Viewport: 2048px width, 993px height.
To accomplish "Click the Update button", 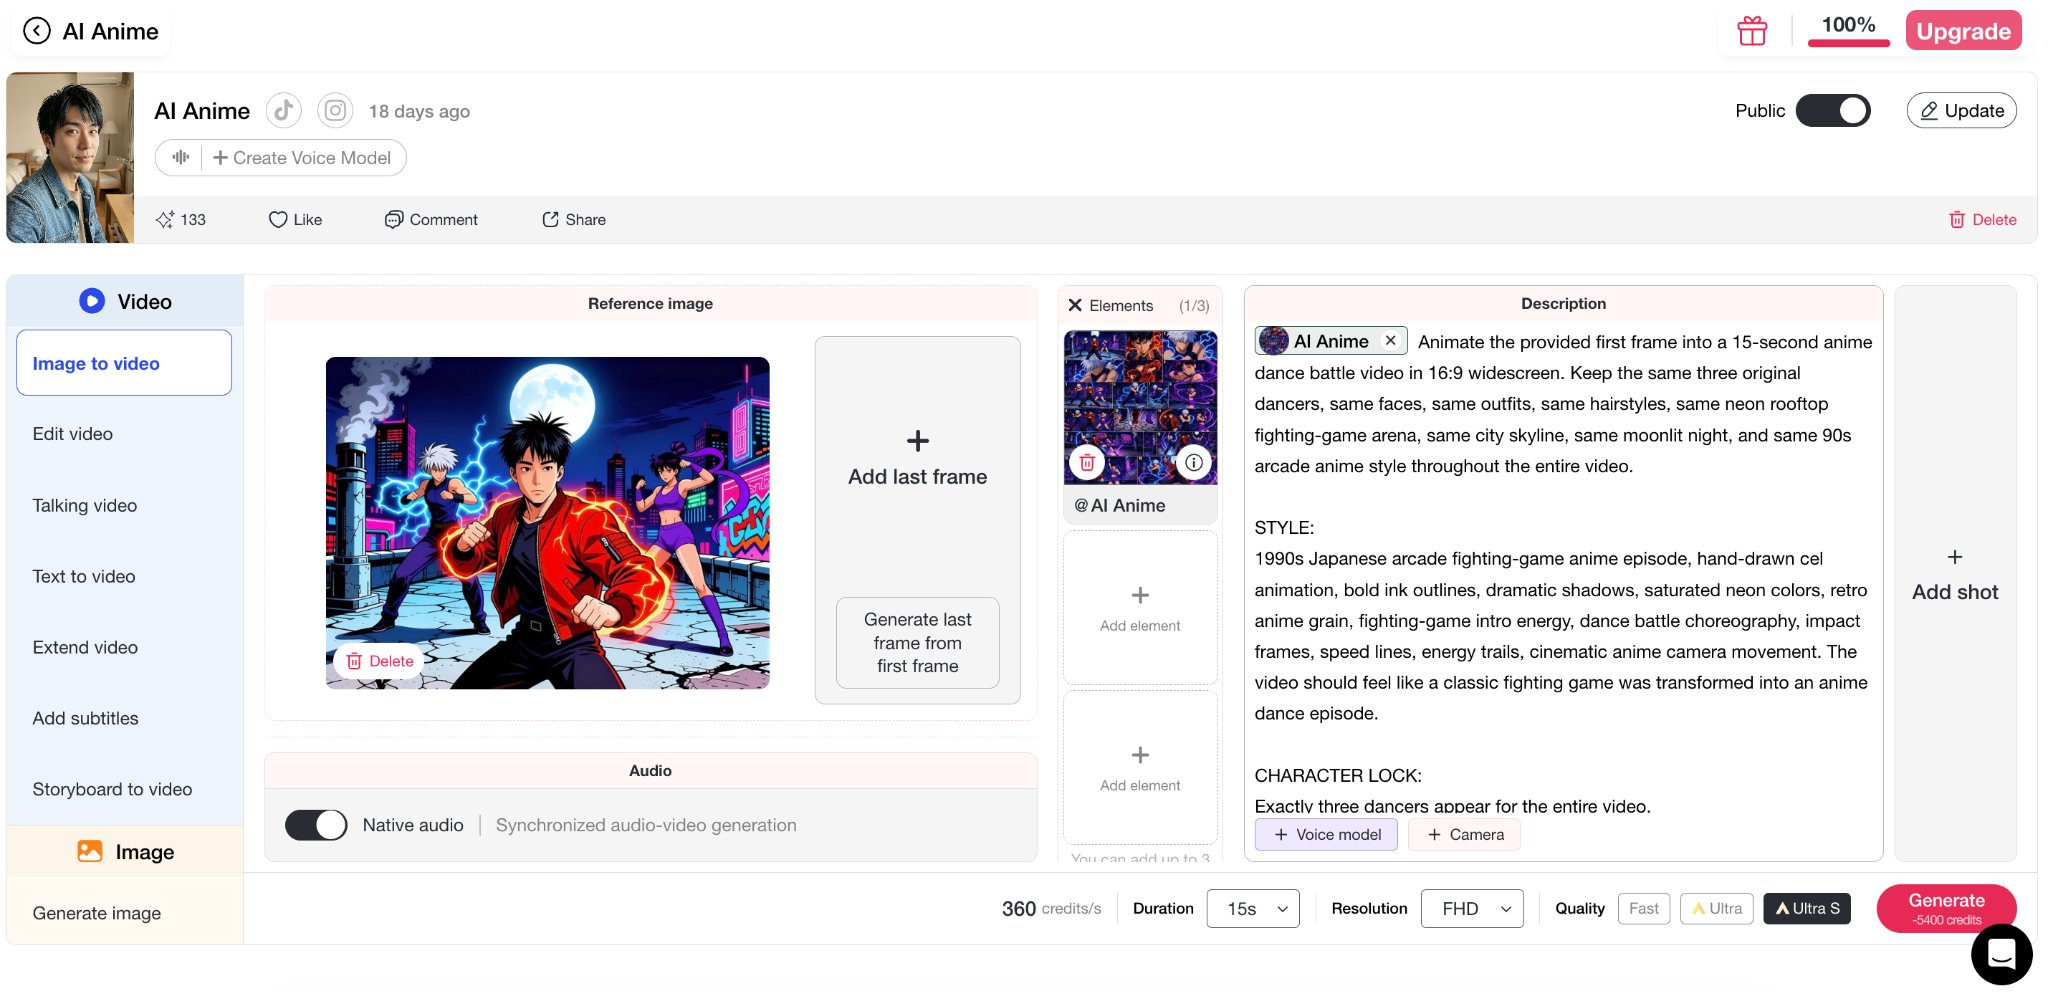I will 1961,110.
